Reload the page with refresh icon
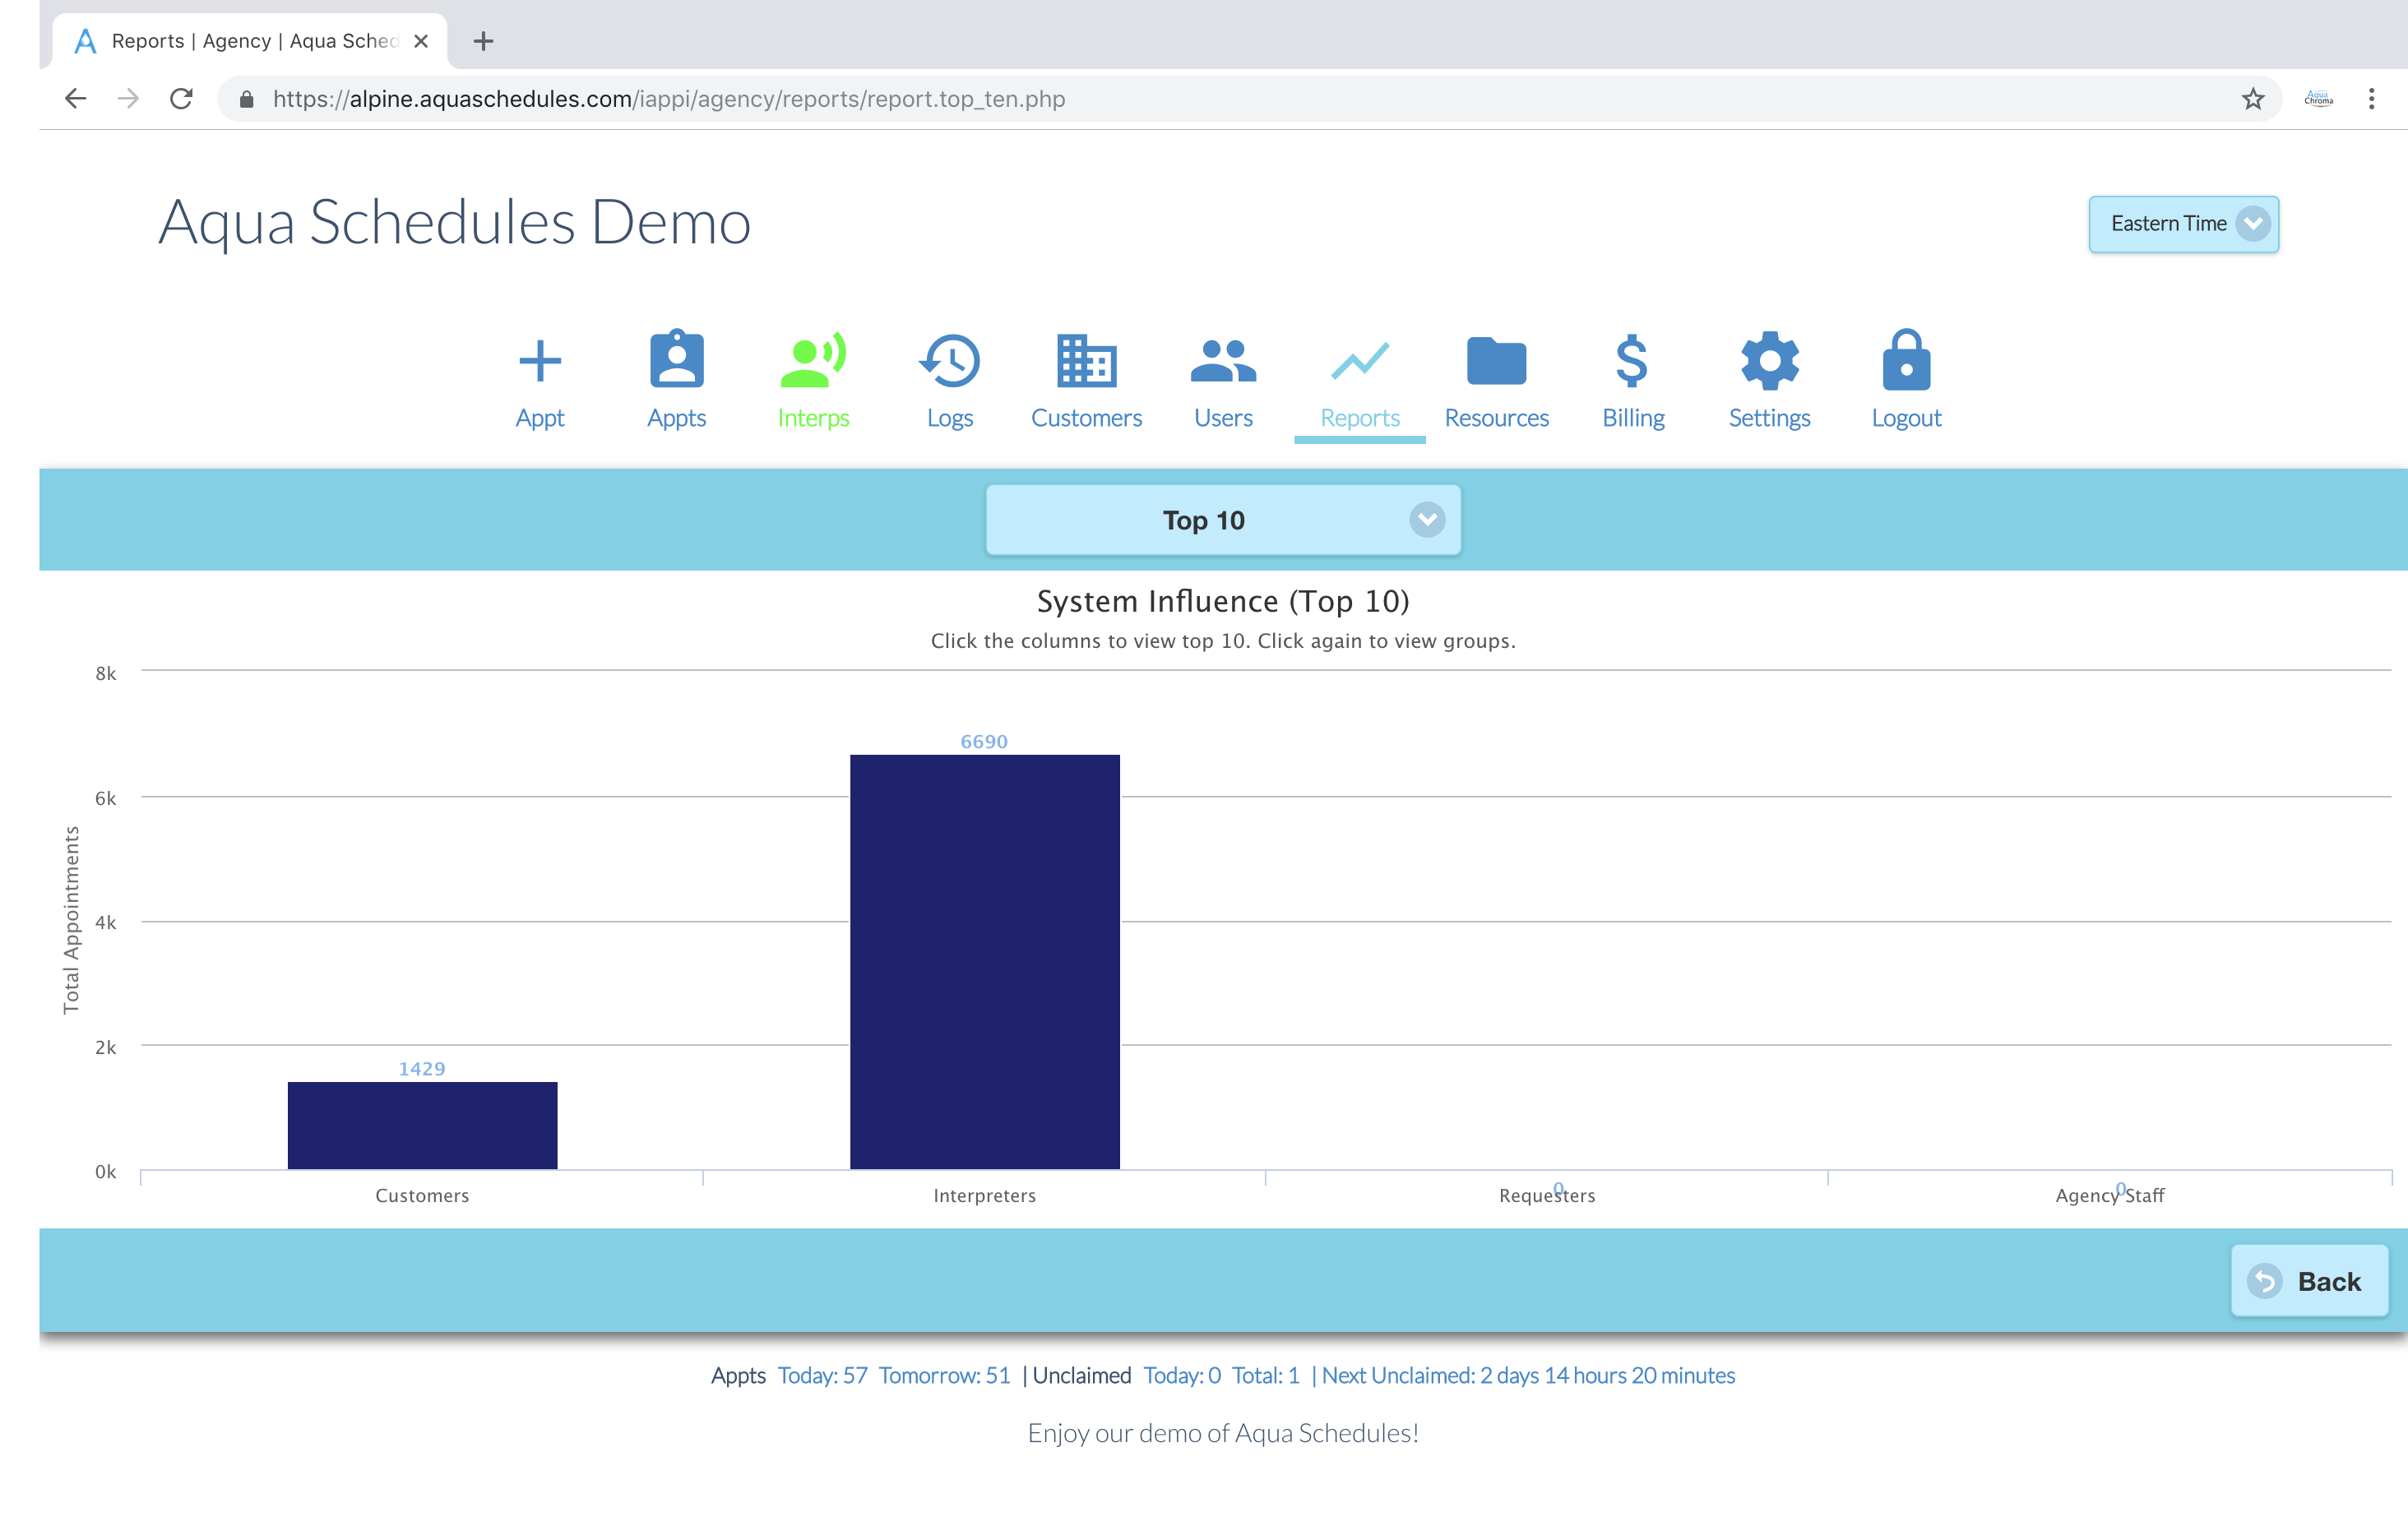Image resolution: width=2408 pixels, height=1526 pixels. coord(181,99)
